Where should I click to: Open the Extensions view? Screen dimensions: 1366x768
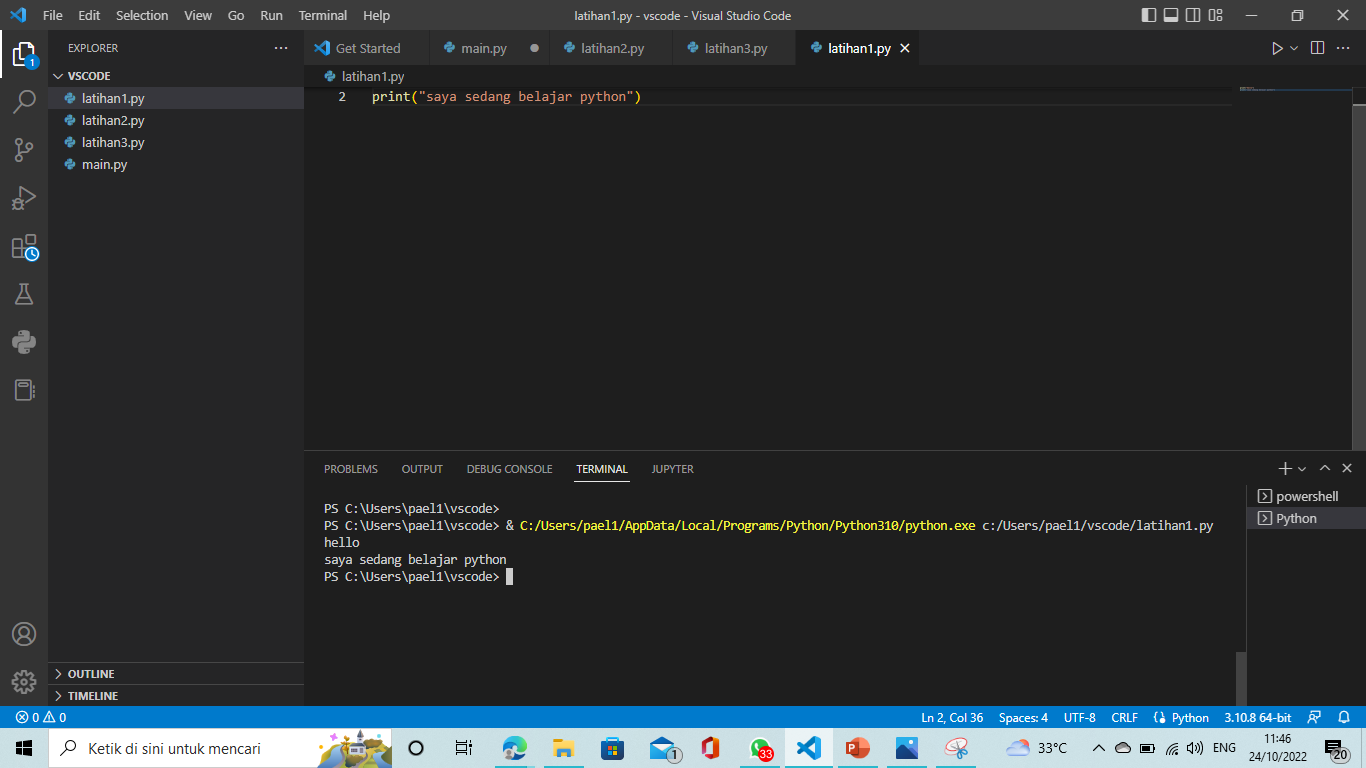coord(24,246)
